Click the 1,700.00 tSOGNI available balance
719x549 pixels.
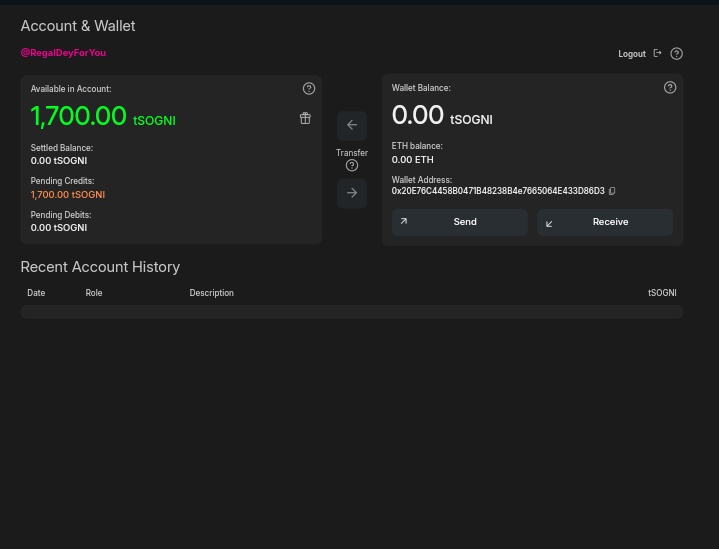pyautogui.click(x=103, y=116)
